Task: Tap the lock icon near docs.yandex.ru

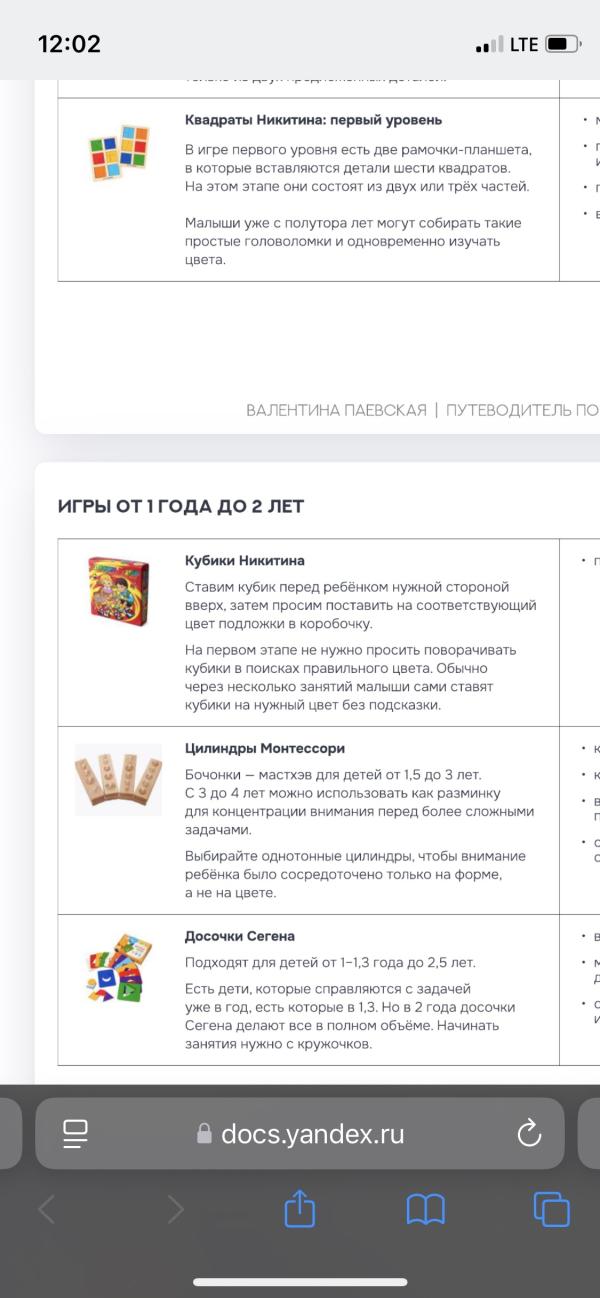Action: pos(205,1133)
